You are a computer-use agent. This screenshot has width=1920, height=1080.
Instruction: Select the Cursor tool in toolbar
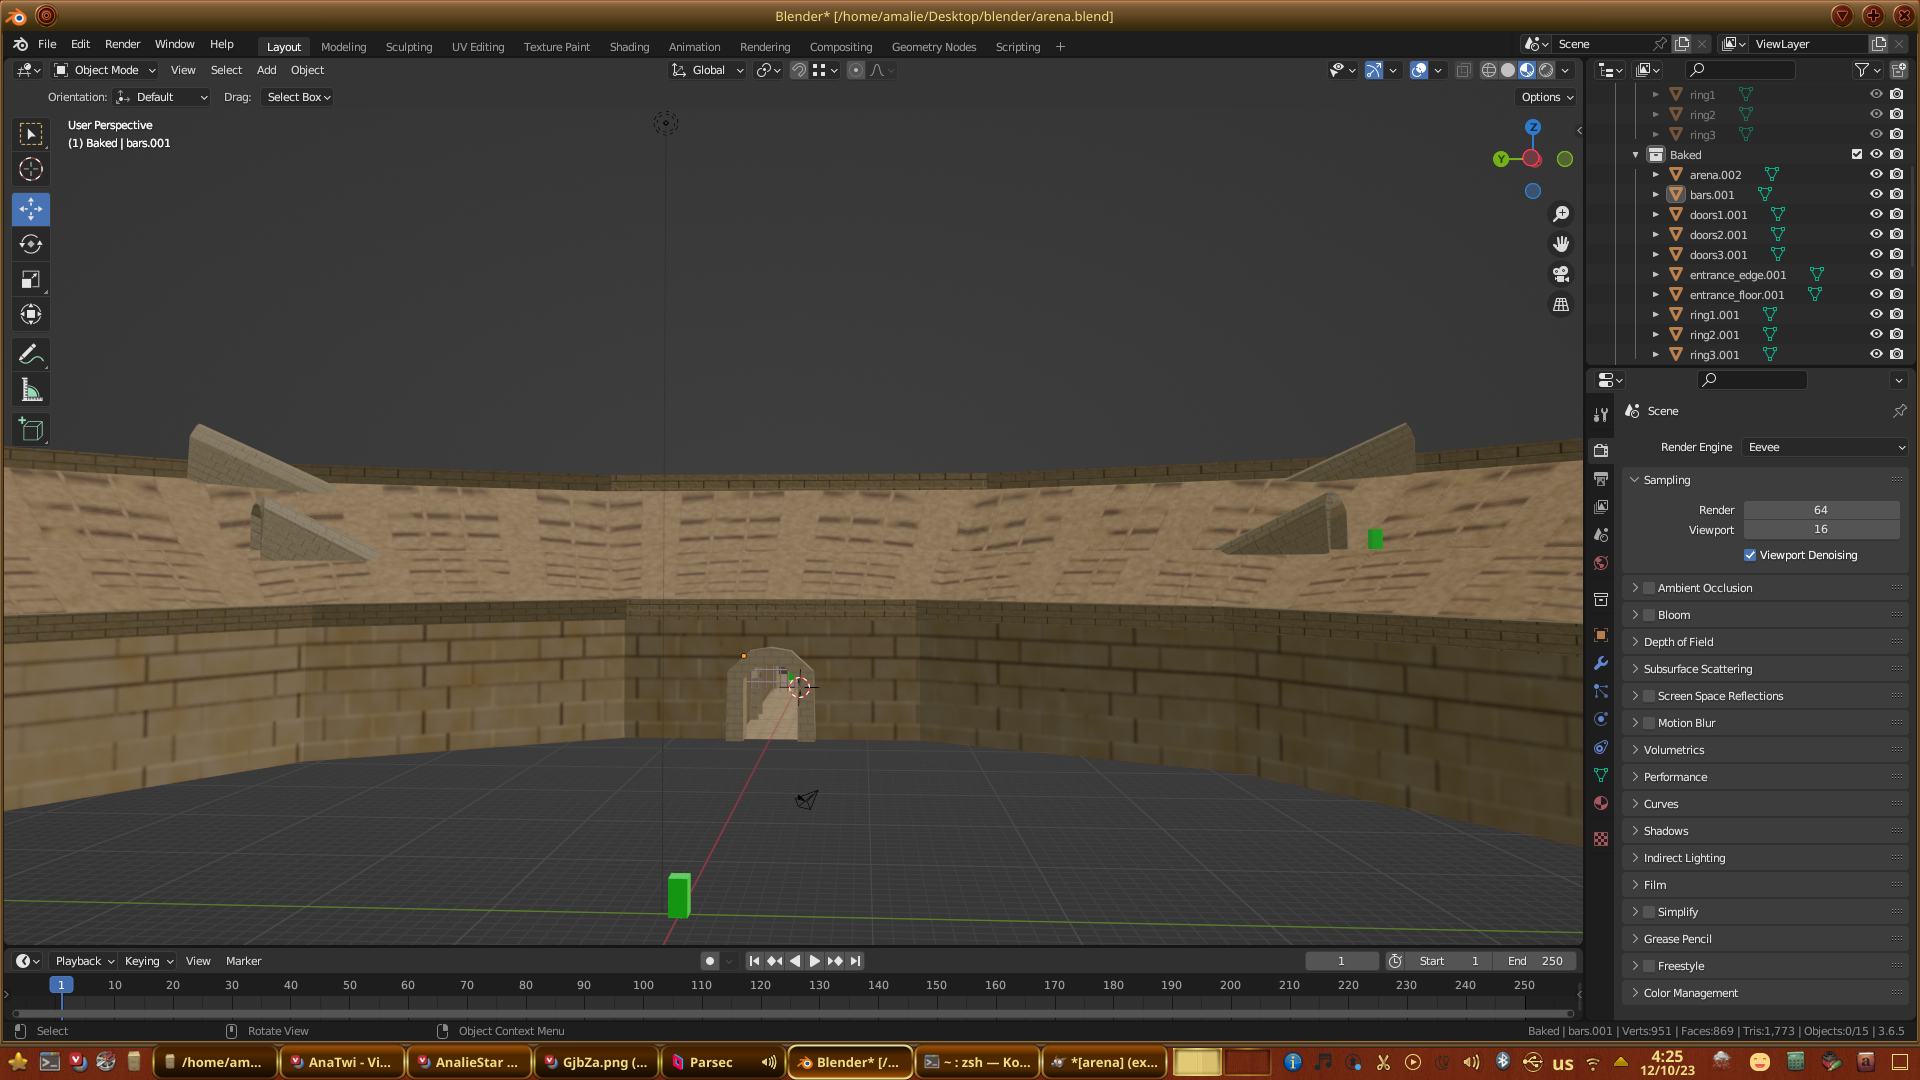(x=31, y=169)
